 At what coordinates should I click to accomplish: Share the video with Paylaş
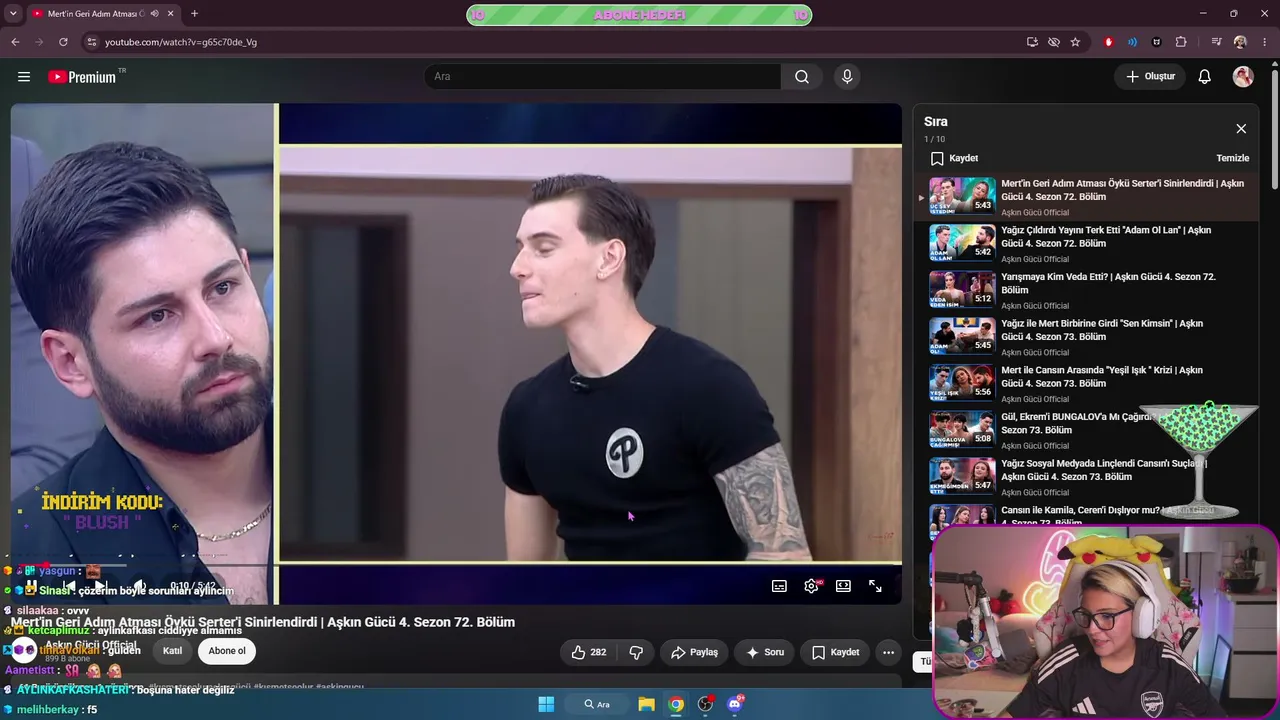694,652
